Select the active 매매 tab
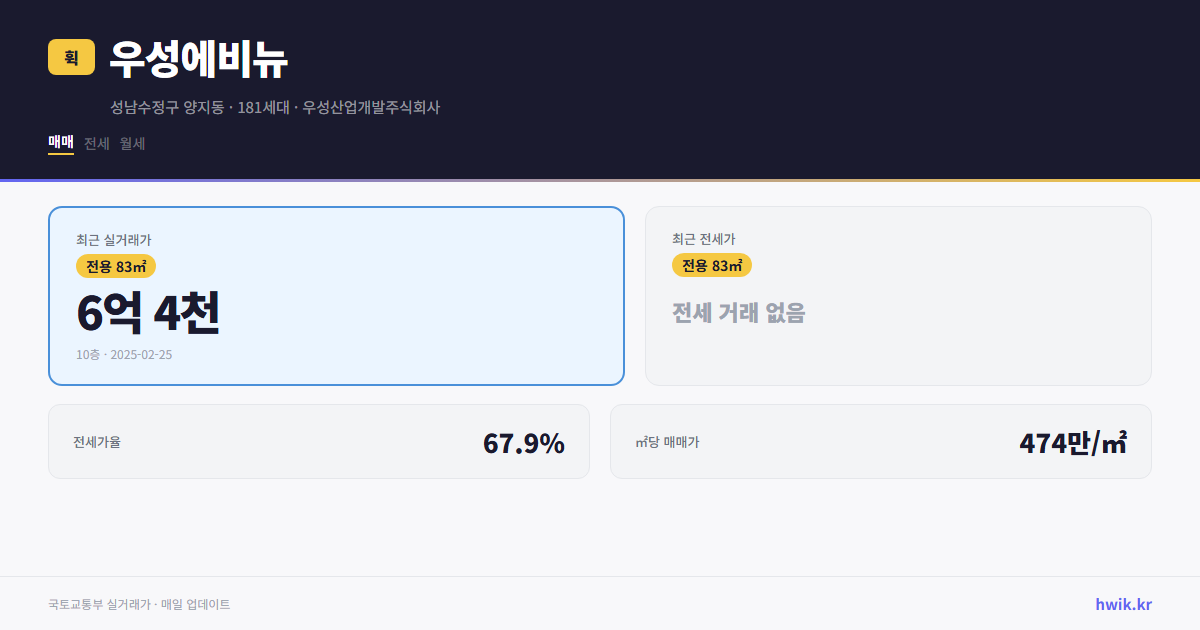This screenshot has height=630, width=1200. click(59, 143)
